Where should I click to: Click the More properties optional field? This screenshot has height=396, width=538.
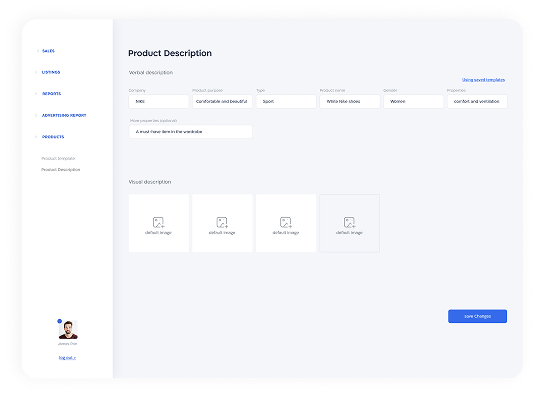pos(191,132)
